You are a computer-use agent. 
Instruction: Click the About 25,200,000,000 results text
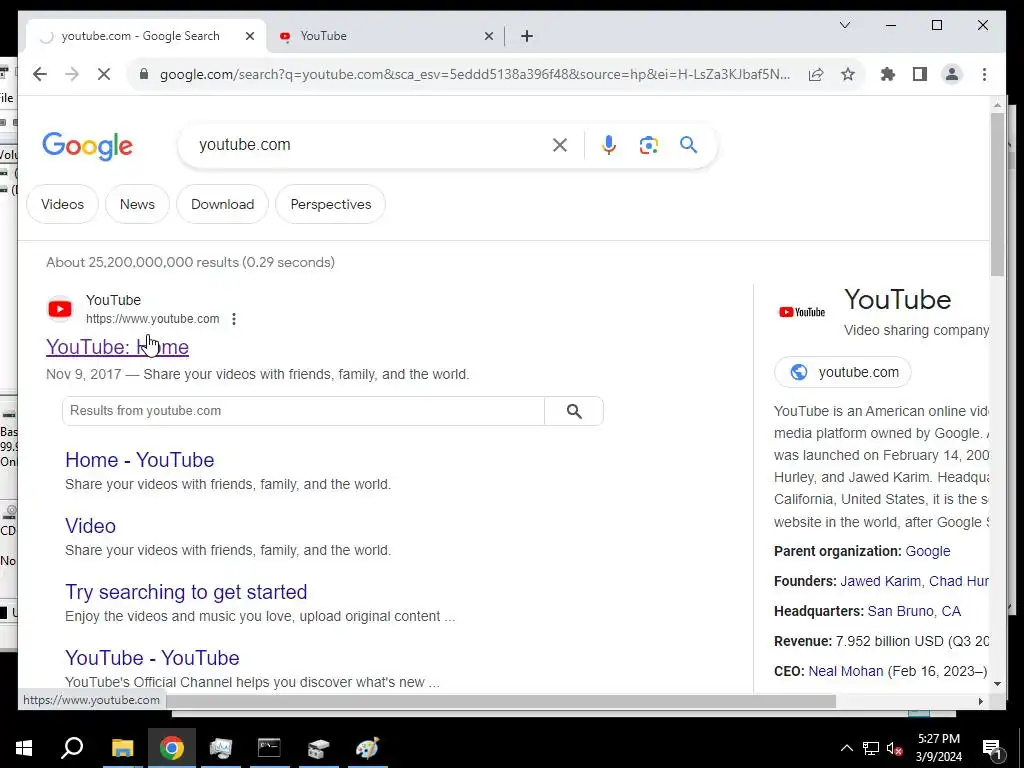(191, 263)
